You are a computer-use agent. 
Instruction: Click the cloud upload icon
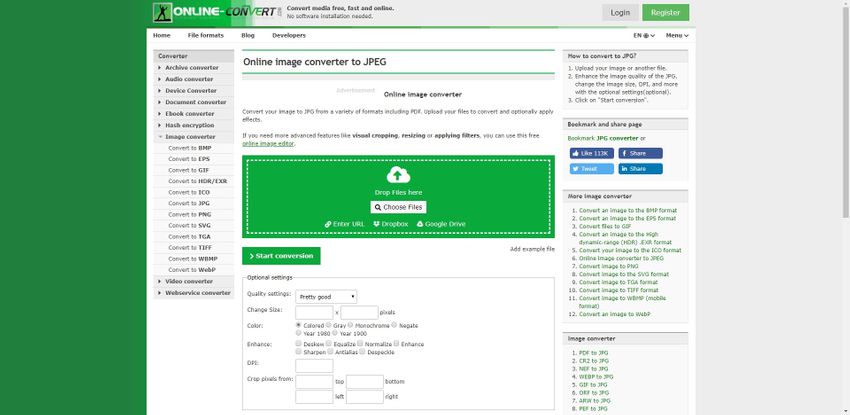click(398, 175)
